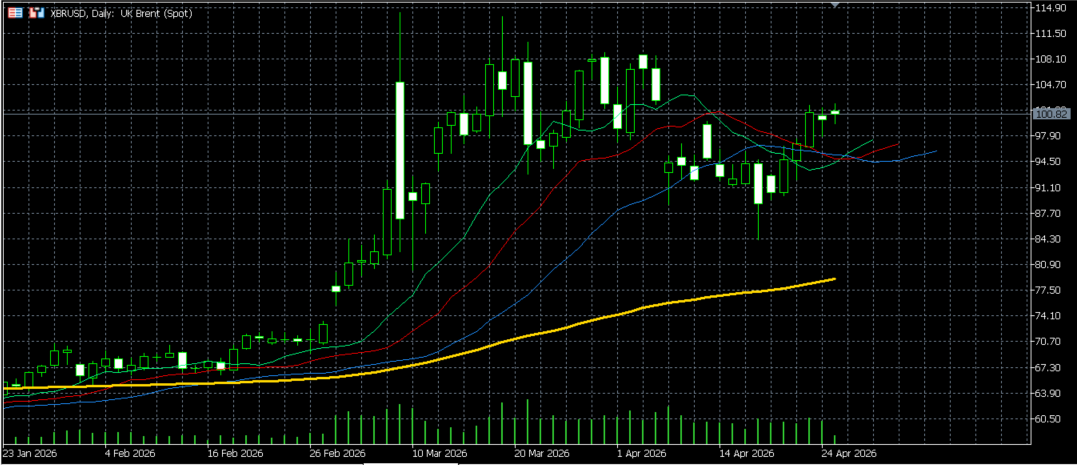The image size is (1077, 465).
Task: Click the 1 Apr 2026 date label
Action: coord(642,453)
